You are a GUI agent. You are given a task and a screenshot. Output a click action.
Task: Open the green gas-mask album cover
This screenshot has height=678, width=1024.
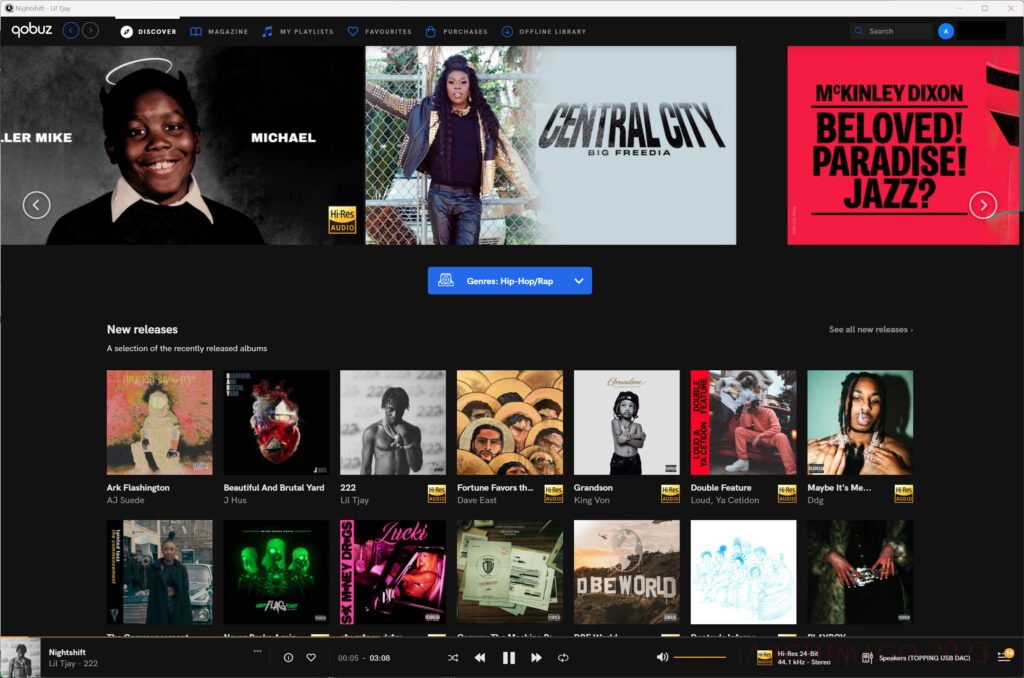pyautogui.click(x=276, y=572)
